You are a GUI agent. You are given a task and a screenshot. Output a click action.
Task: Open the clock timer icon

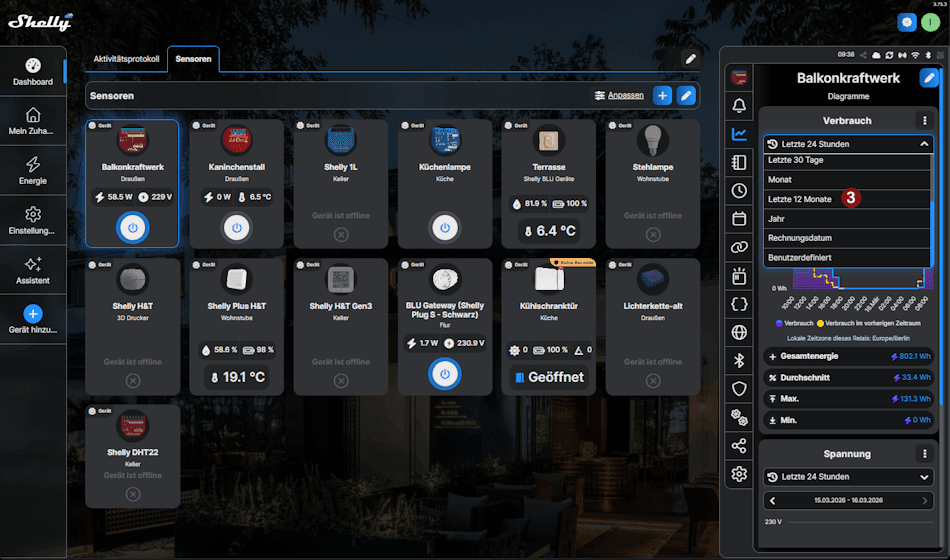[739, 190]
